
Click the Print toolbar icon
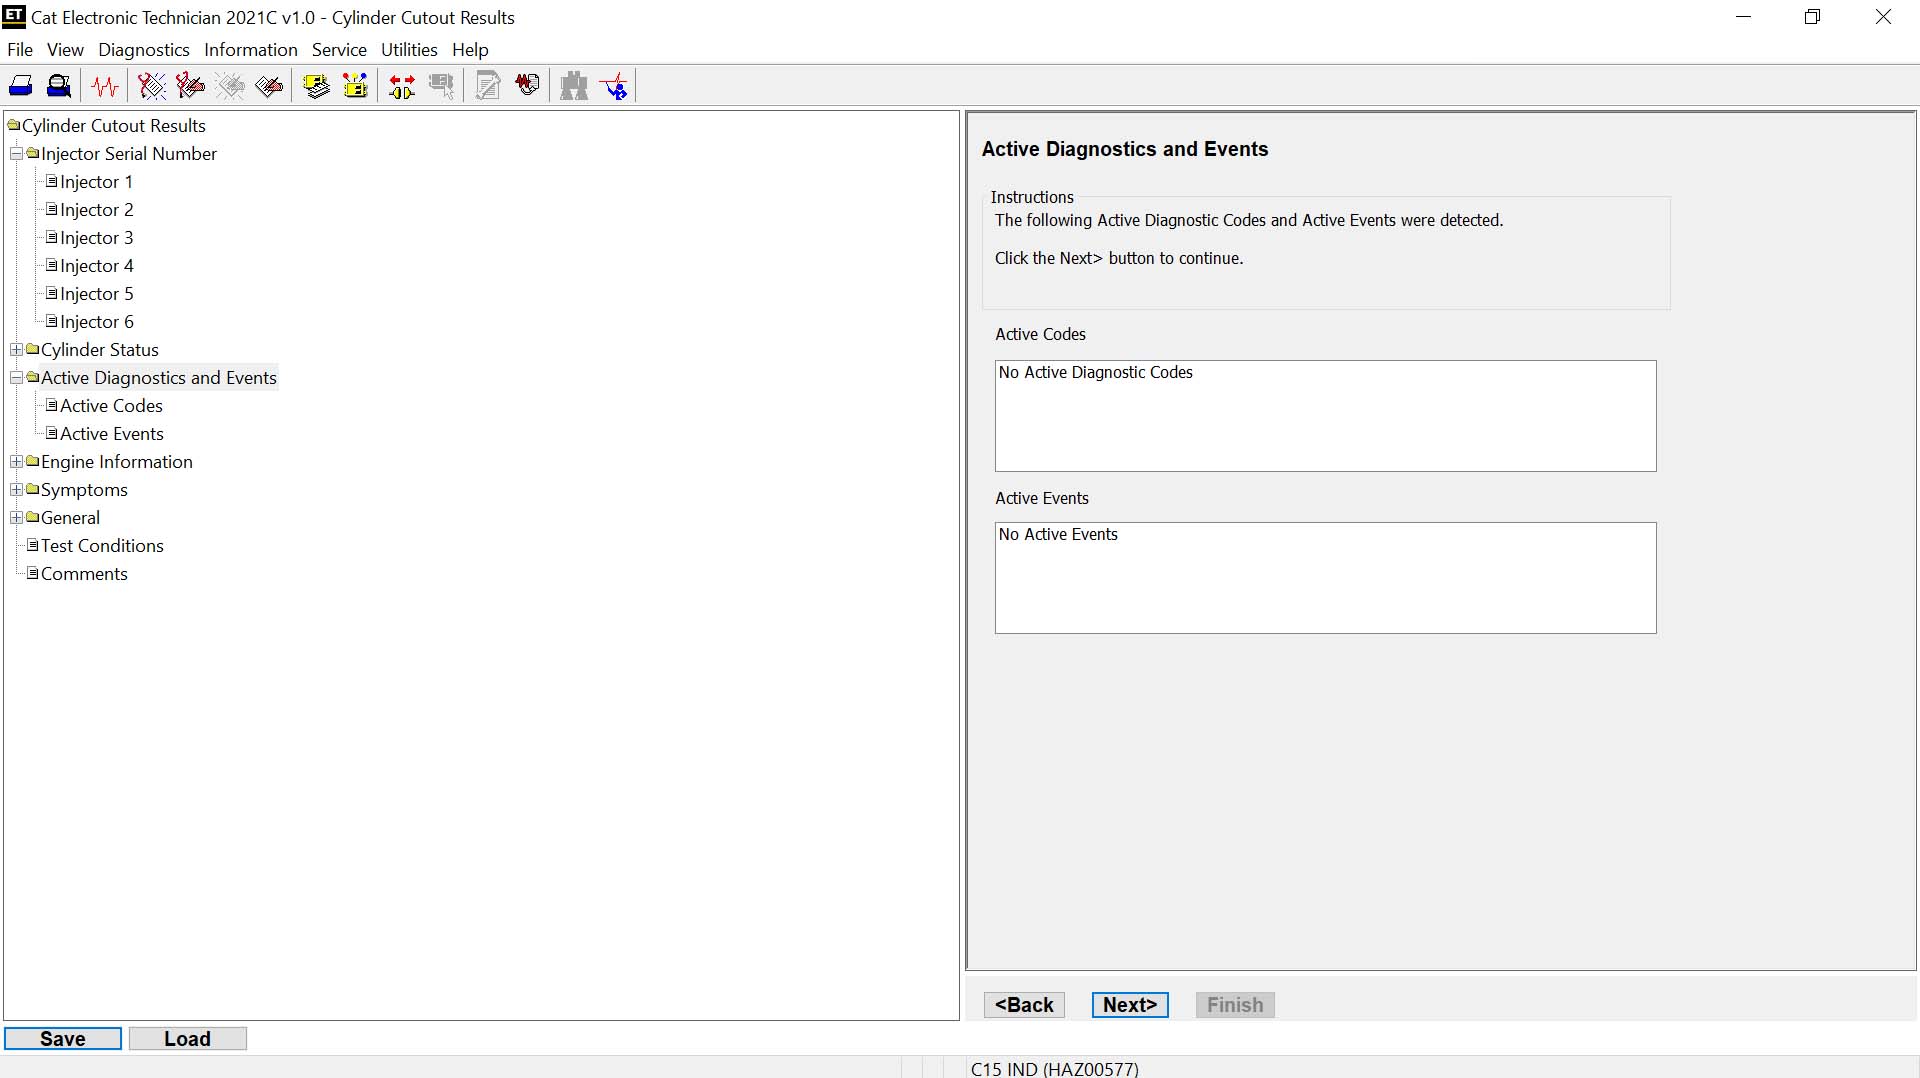point(21,86)
